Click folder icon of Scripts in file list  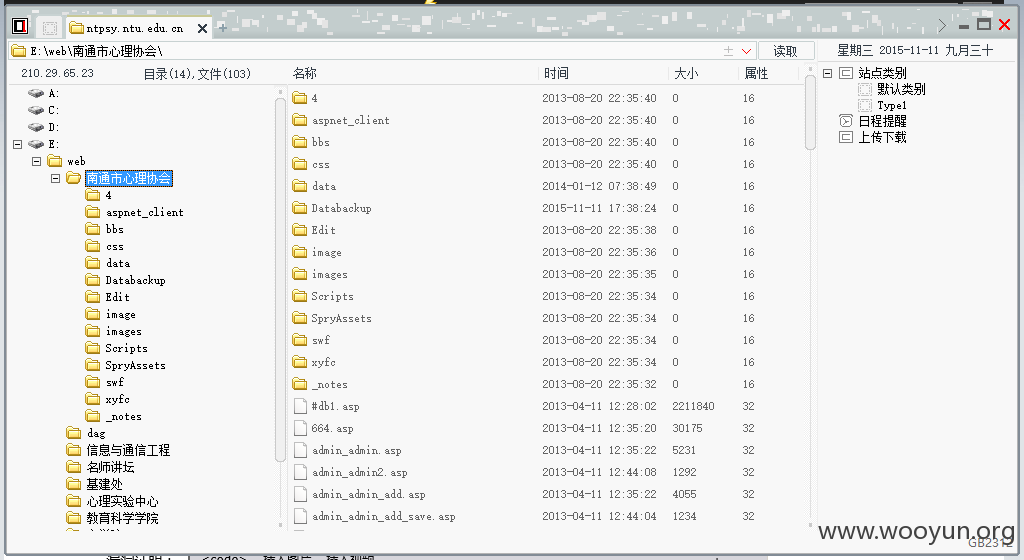pos(300,296)
